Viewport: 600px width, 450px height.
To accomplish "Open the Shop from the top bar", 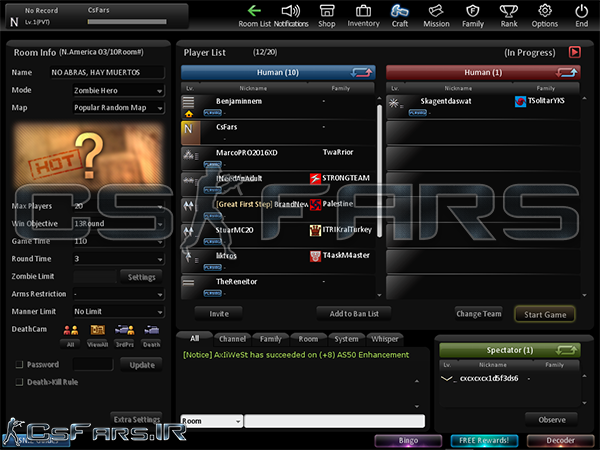I will (x=327, y=15).
